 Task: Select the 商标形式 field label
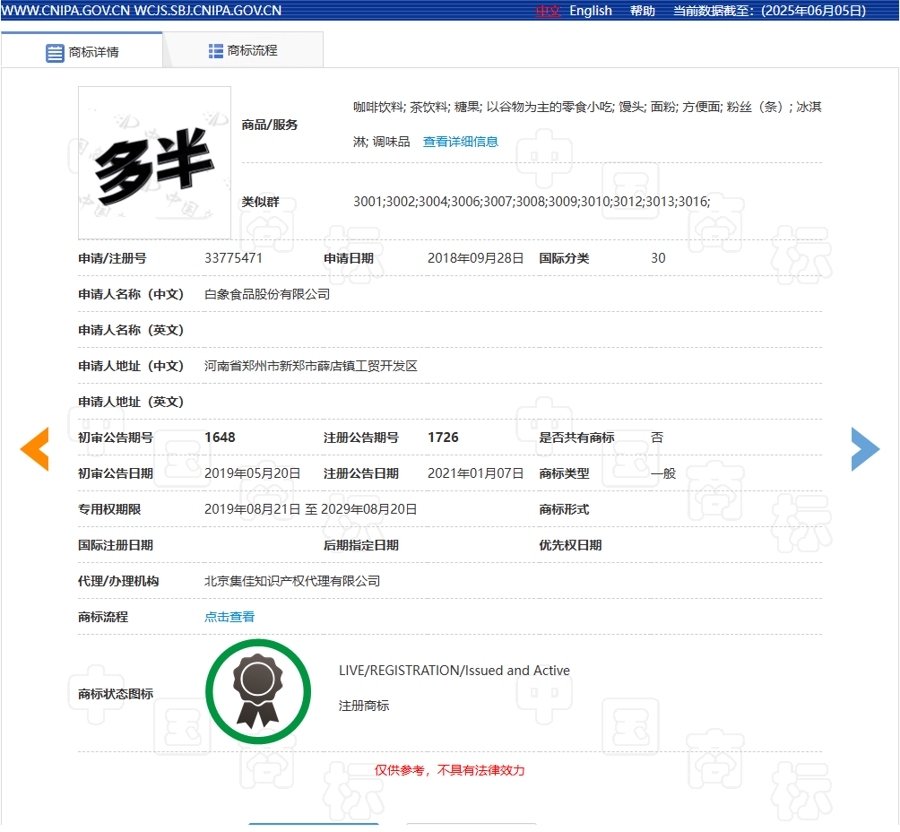(x=564, y=510)
